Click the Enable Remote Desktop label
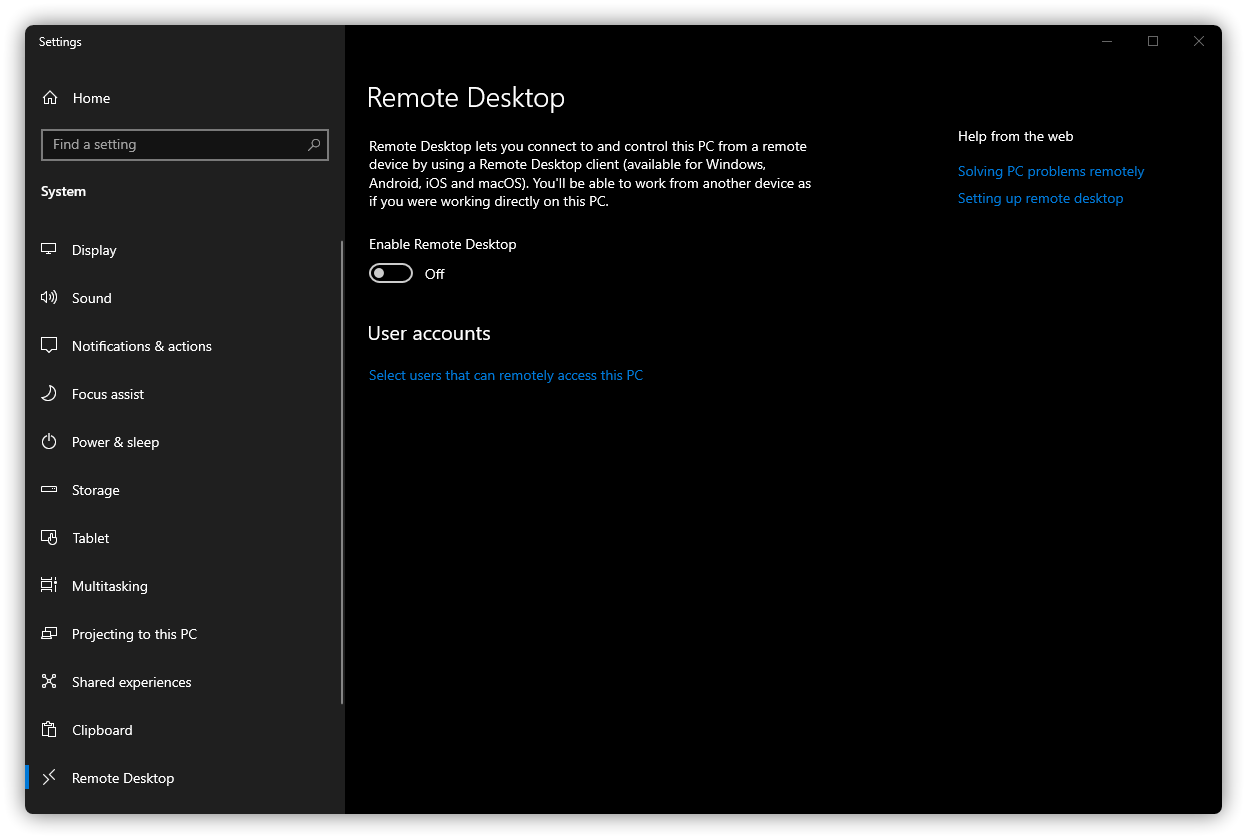Screen dimensions: 1247x839 pos(443,244)
